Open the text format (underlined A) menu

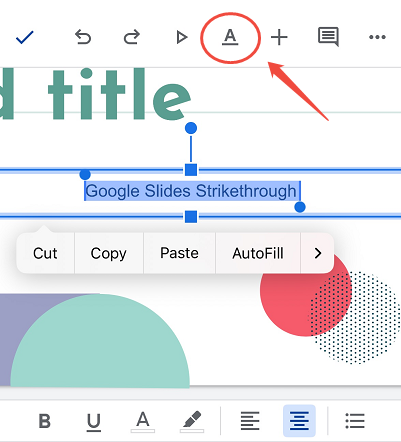click(x=230, y=37)
